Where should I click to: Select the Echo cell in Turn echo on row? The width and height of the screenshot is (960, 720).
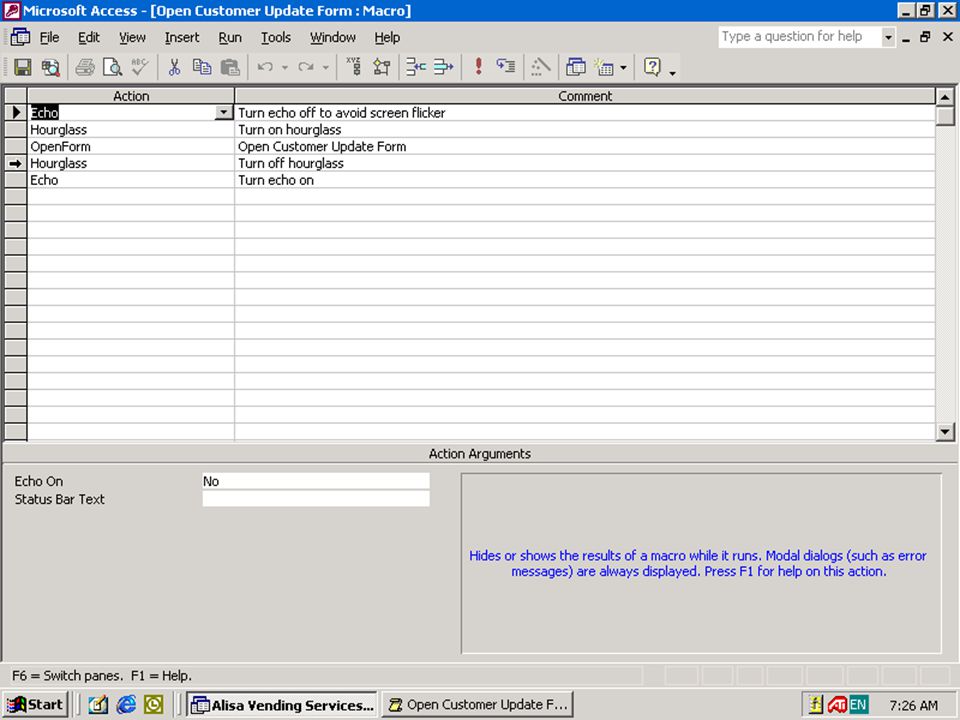point(131,180)
